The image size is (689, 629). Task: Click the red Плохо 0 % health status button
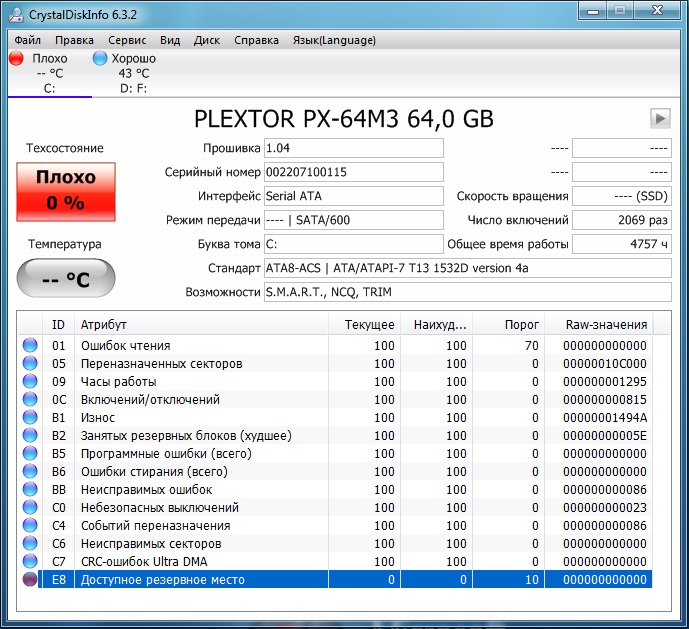(x=66, y=192)
